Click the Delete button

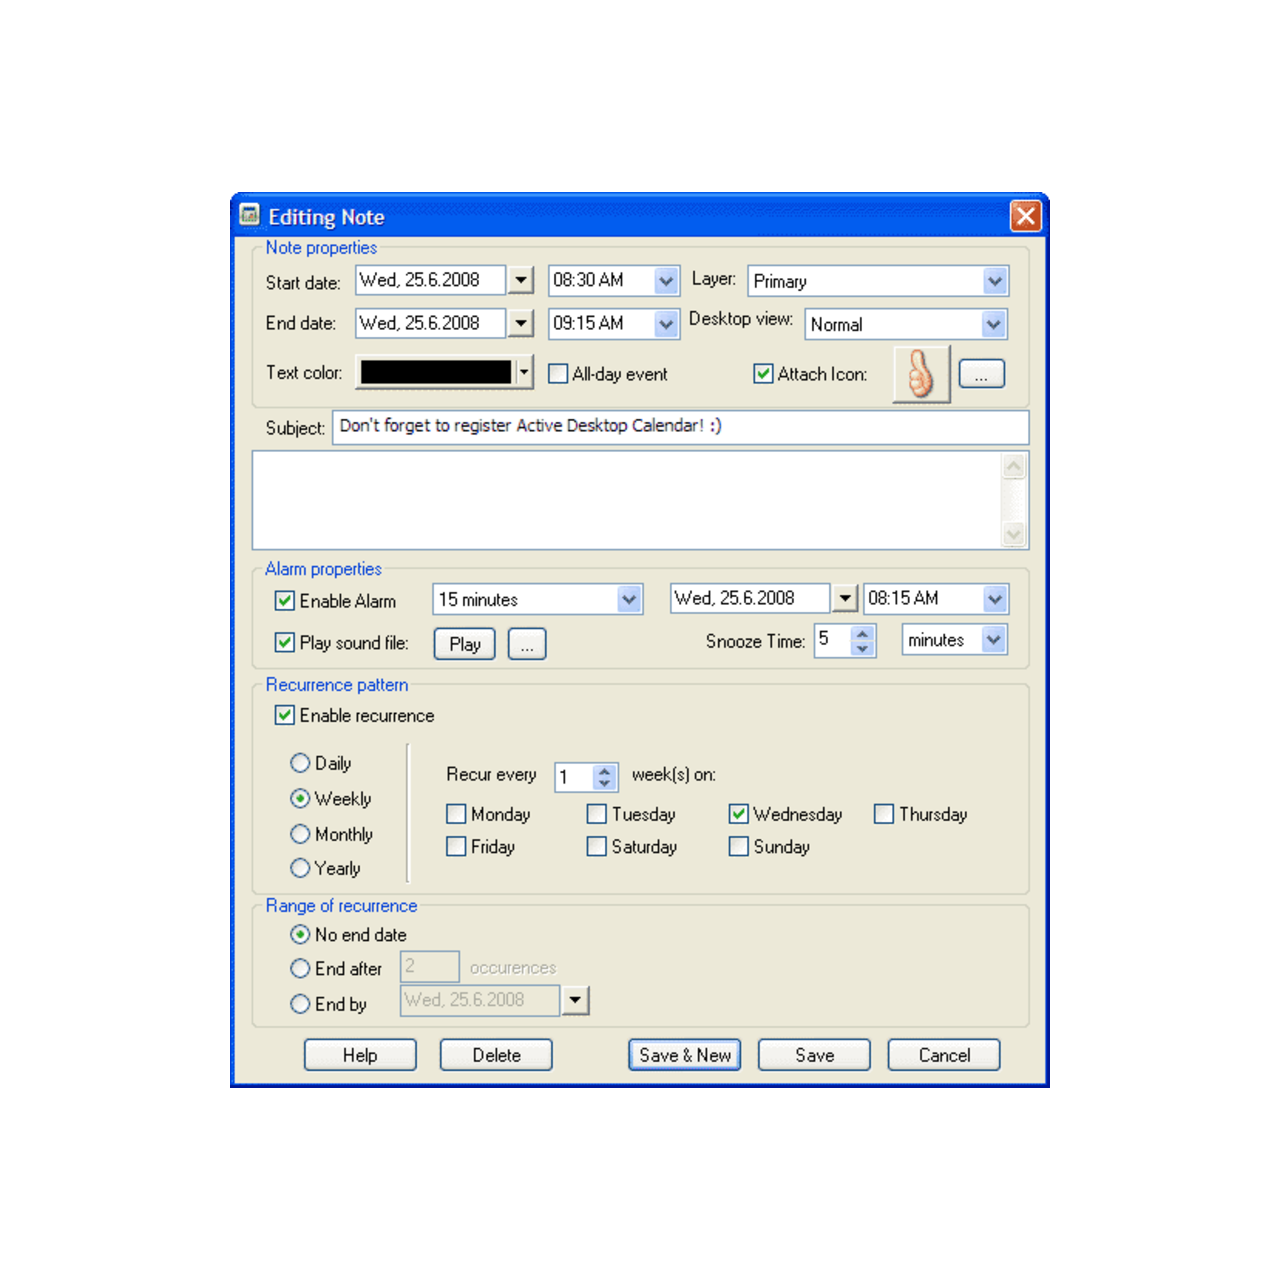(497, 1055)
